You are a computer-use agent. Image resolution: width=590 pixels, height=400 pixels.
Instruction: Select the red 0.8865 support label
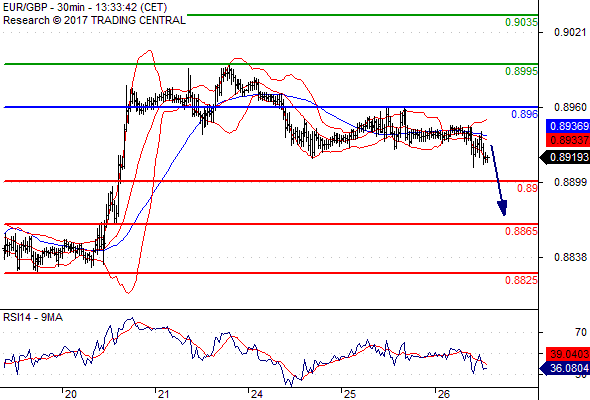[521, 231]
